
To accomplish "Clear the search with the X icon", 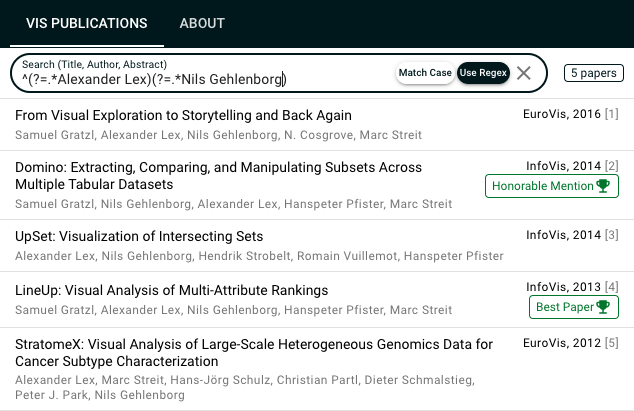I will (x=524, y=73).
